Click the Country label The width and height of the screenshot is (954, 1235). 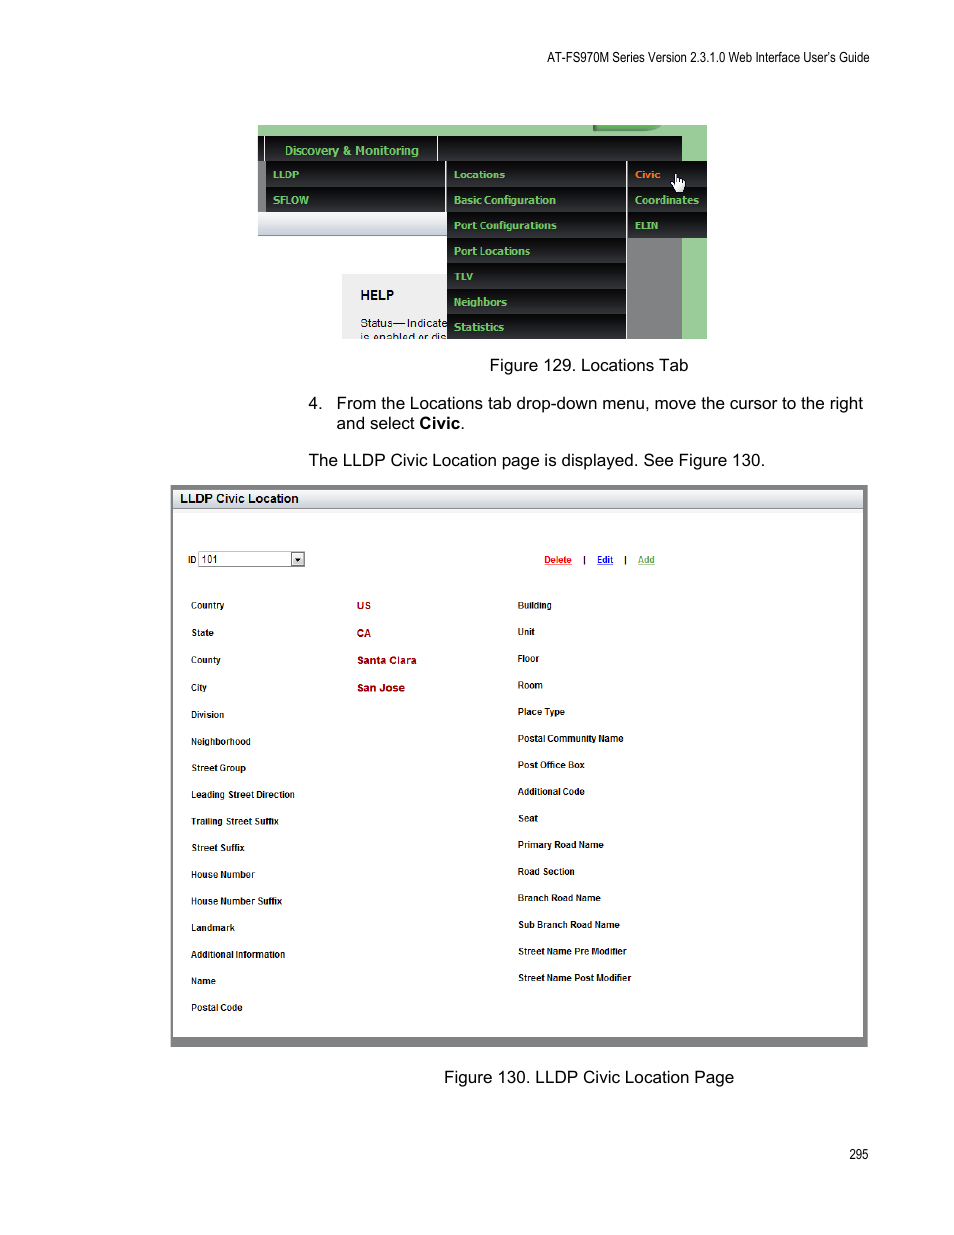click(208, 606)
